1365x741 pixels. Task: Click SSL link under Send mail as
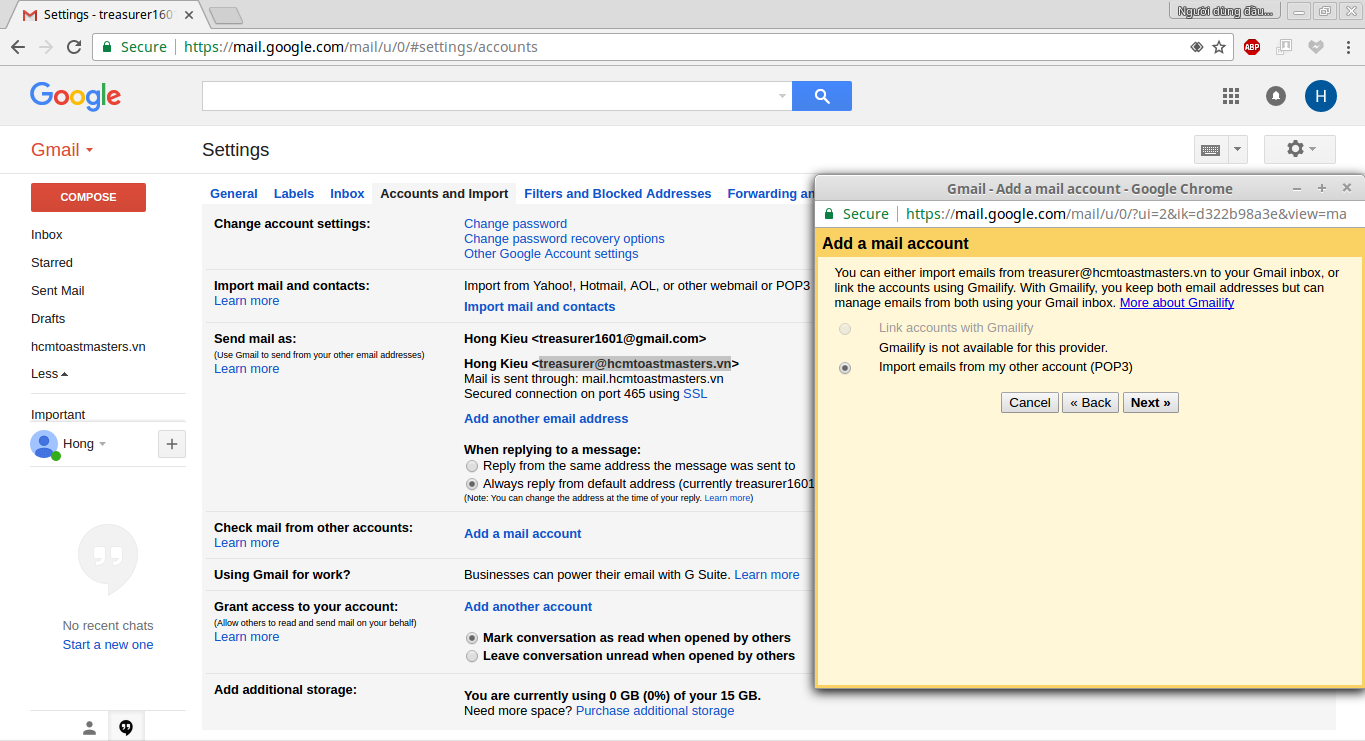click(695, 394)
